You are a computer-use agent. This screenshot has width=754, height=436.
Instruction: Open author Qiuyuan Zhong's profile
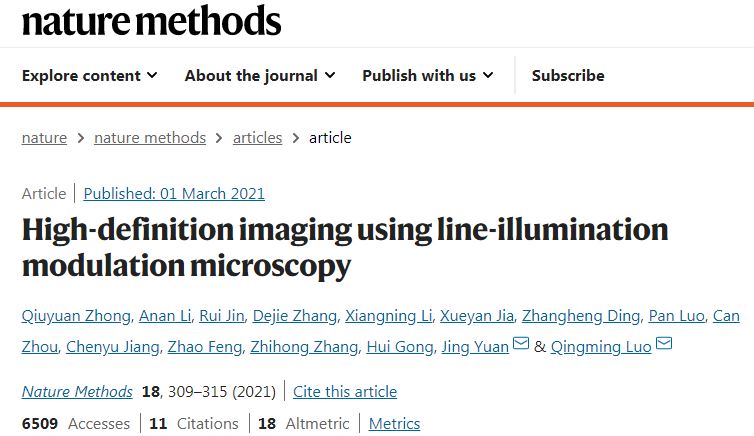tap(75, 317)
